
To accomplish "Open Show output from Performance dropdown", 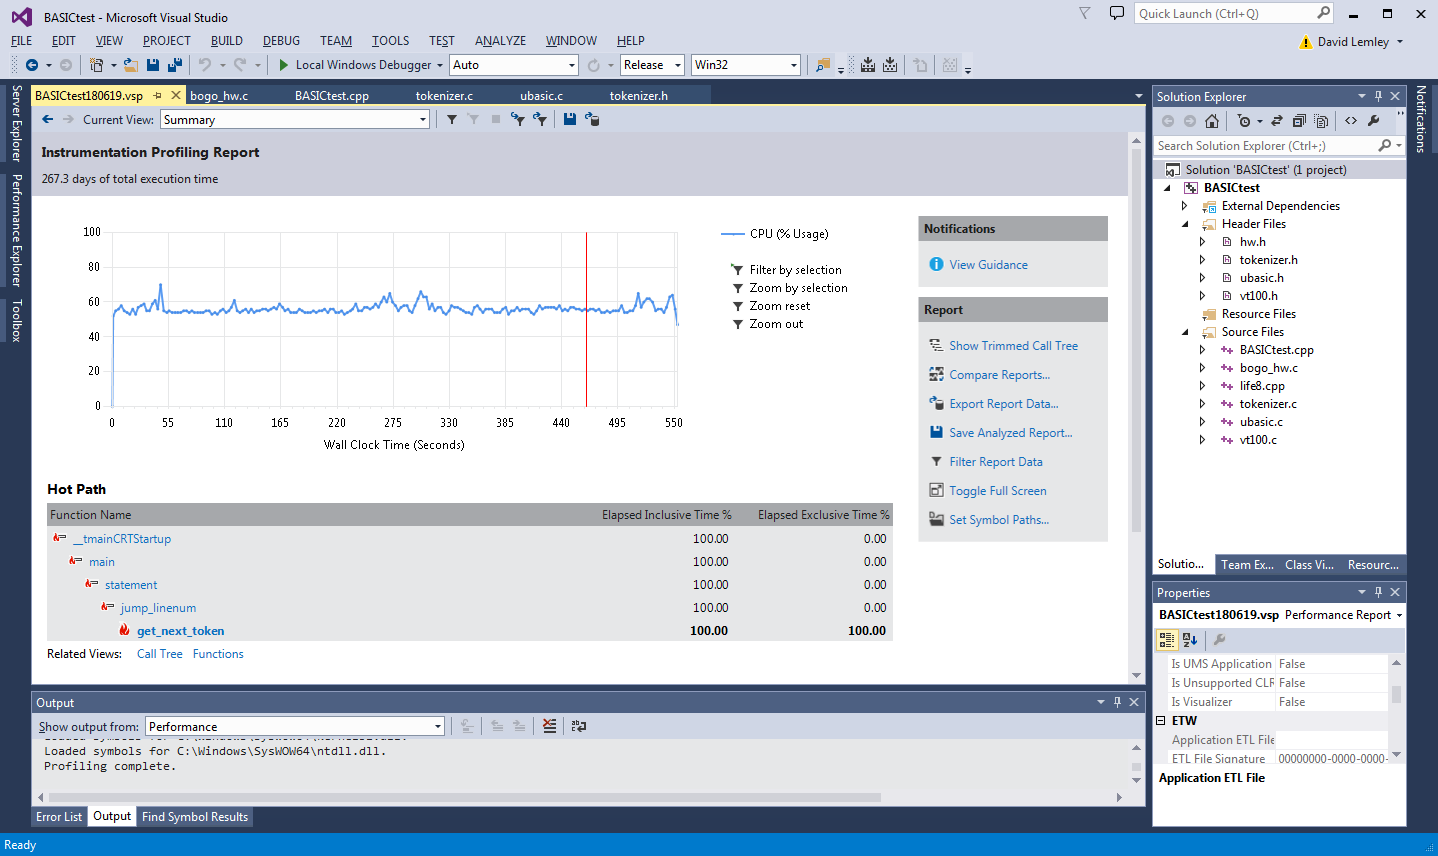I will tap(438, 727).
